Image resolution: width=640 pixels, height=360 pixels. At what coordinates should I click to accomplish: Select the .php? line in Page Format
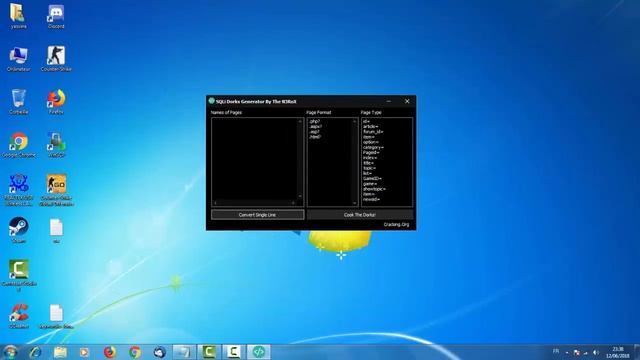[315, 122]
